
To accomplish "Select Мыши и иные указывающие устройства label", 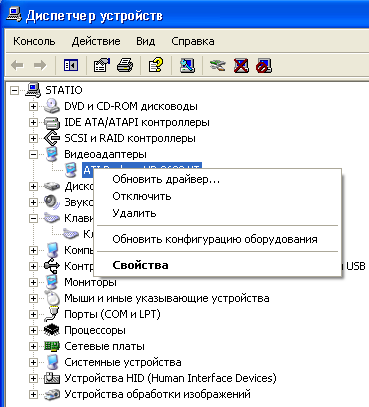I will [167, 298].
